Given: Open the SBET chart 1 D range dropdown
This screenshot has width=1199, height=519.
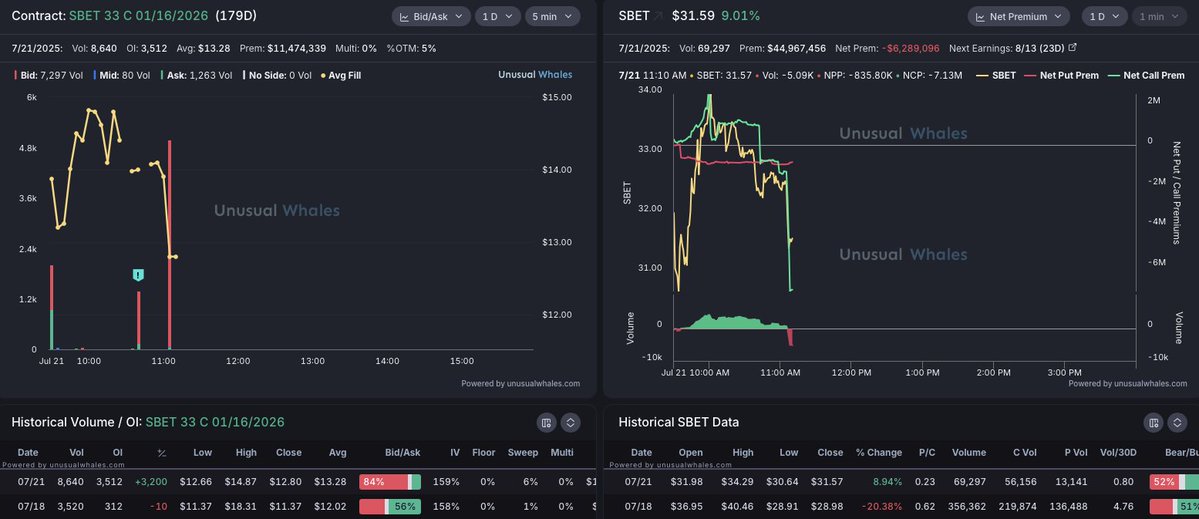Looking at the screenshot, I should [1105, 16].
